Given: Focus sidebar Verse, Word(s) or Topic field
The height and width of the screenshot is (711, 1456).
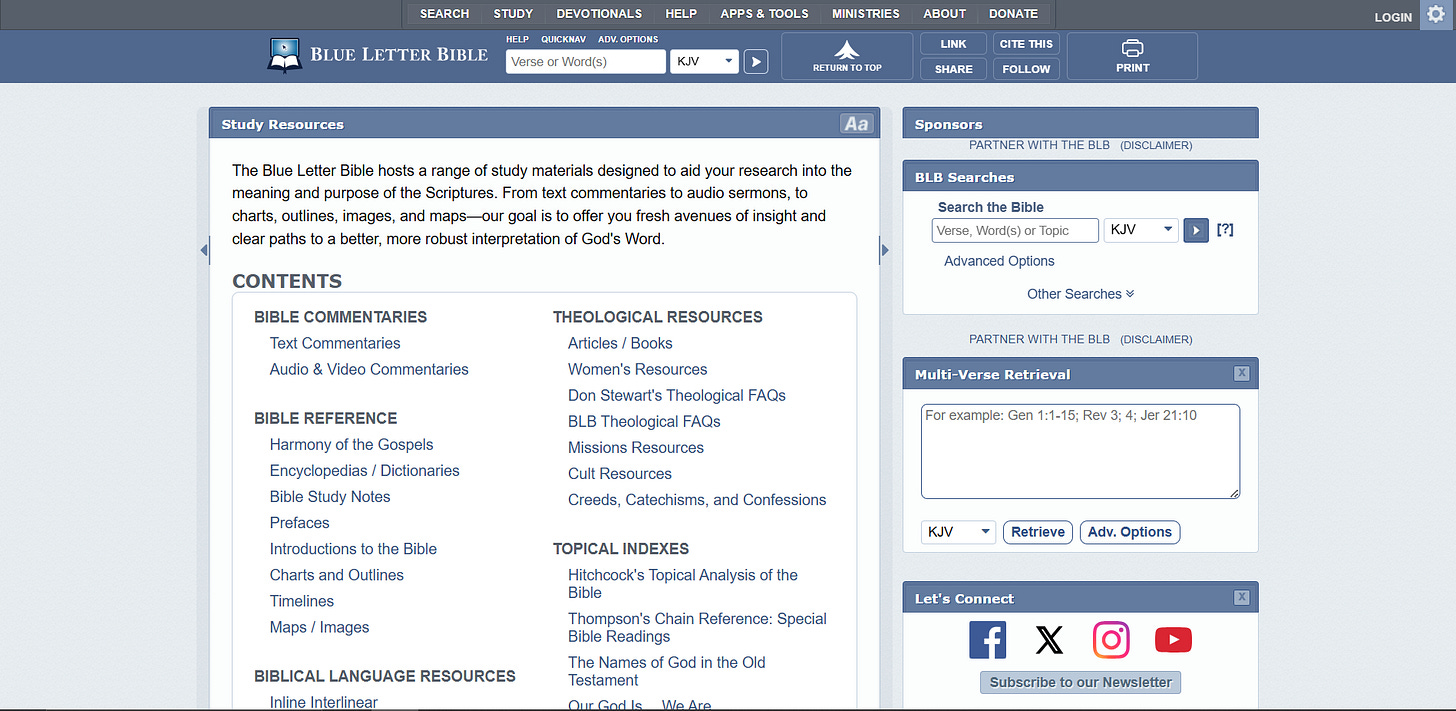Looking at the screenshot, I should click(1015, 230).
